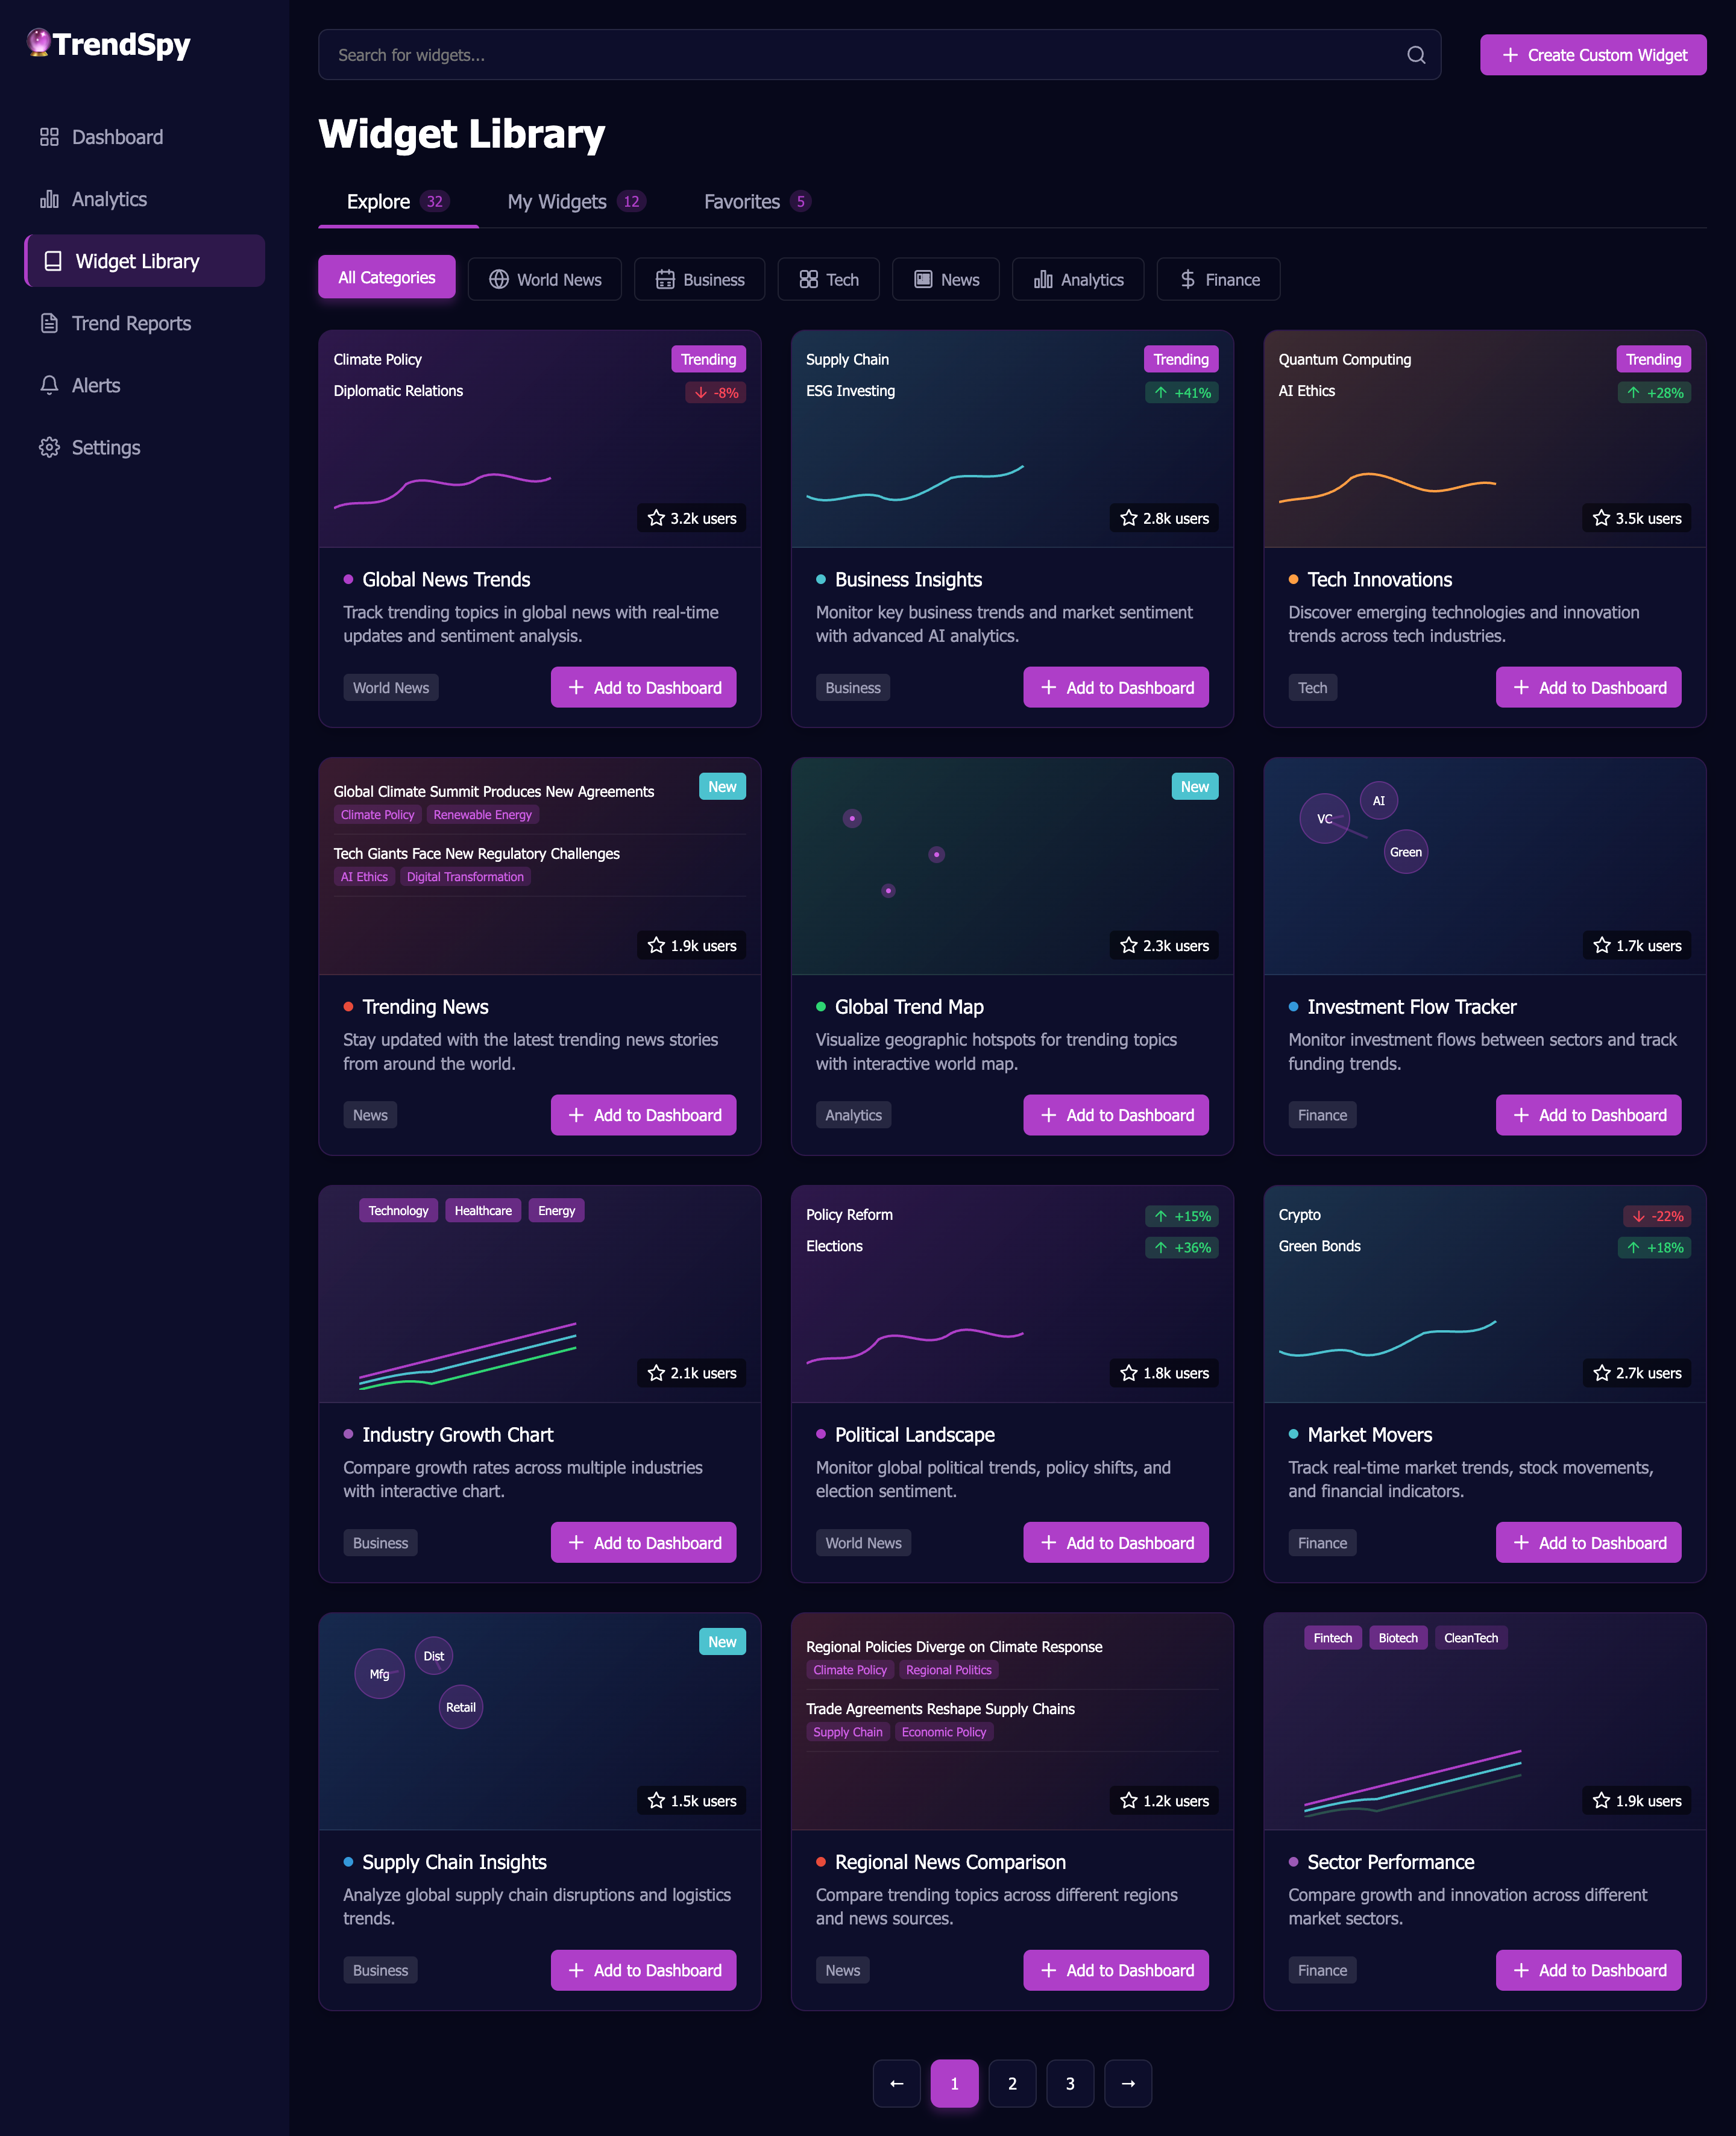
Task: Click the dollar icon on Finance filter
Action: point(1187,280)
